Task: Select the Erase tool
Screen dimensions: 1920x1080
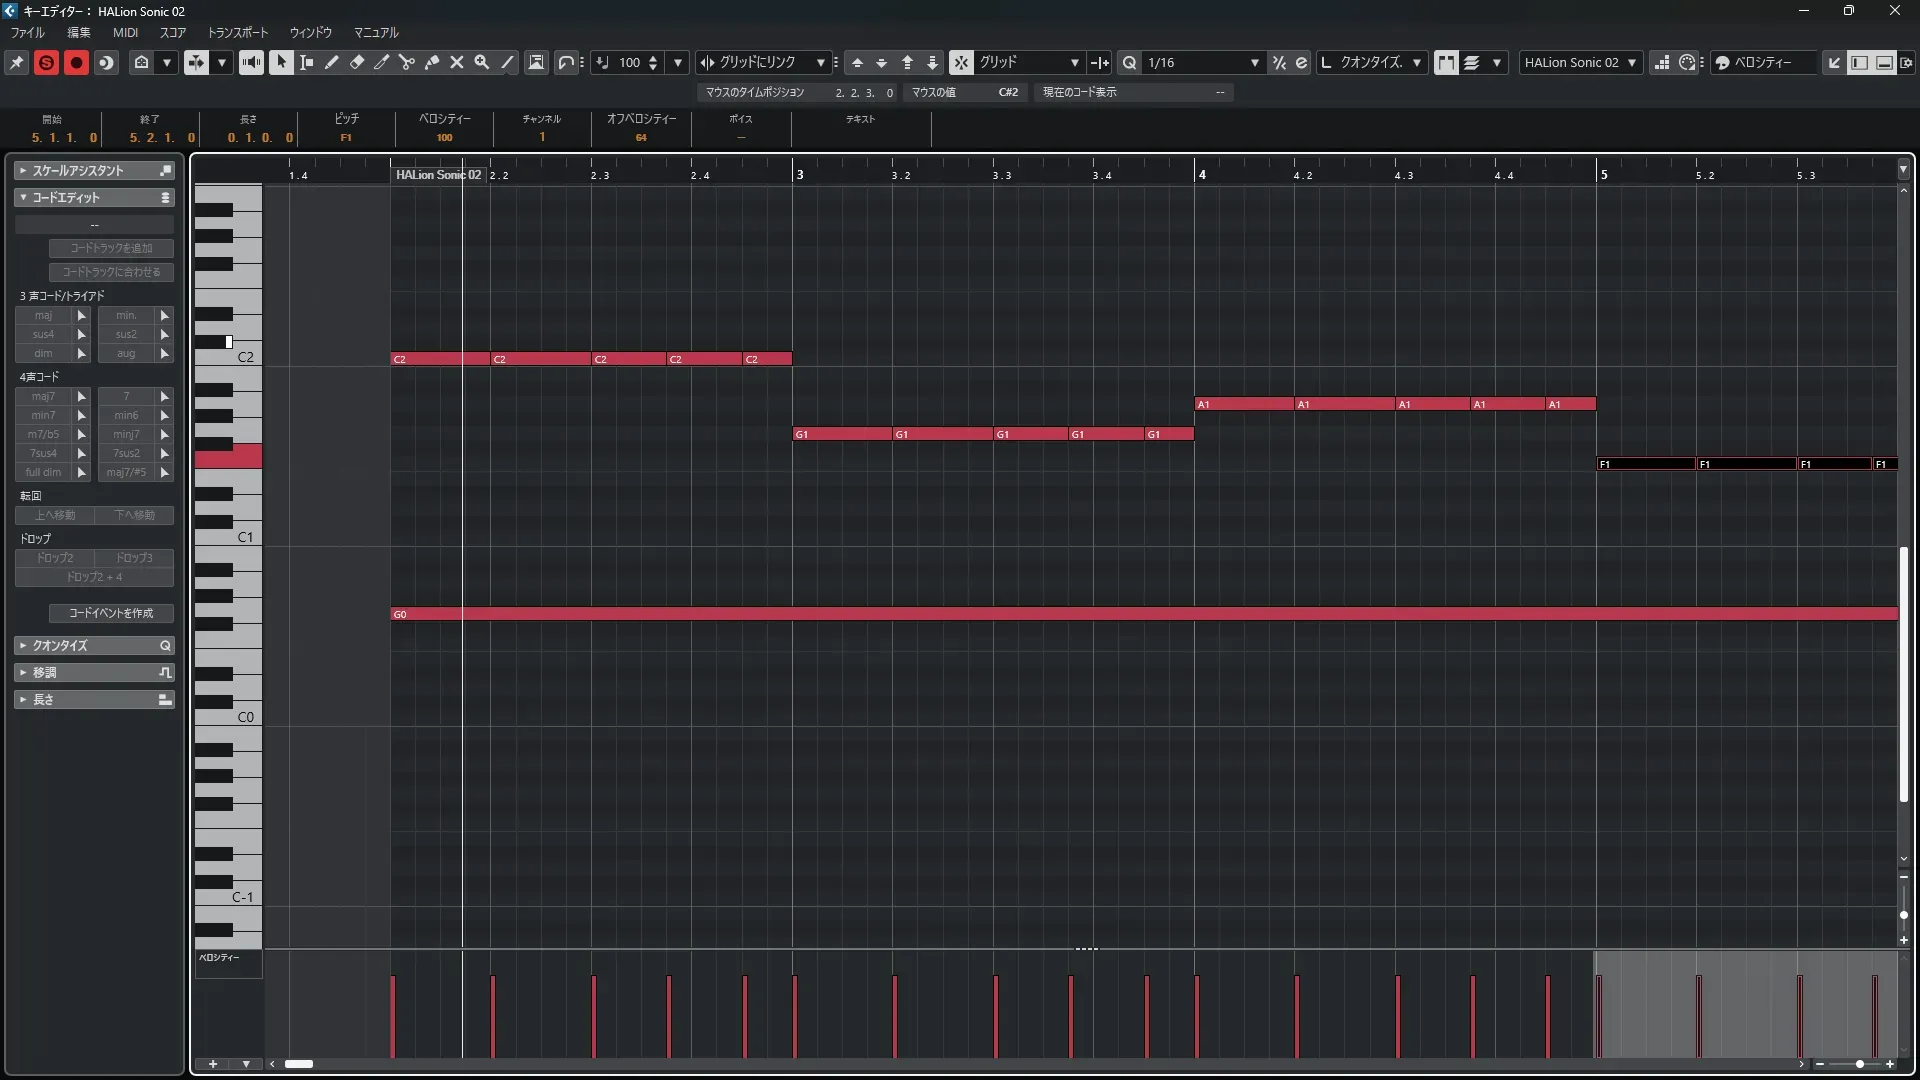Action: coord(357,62)
